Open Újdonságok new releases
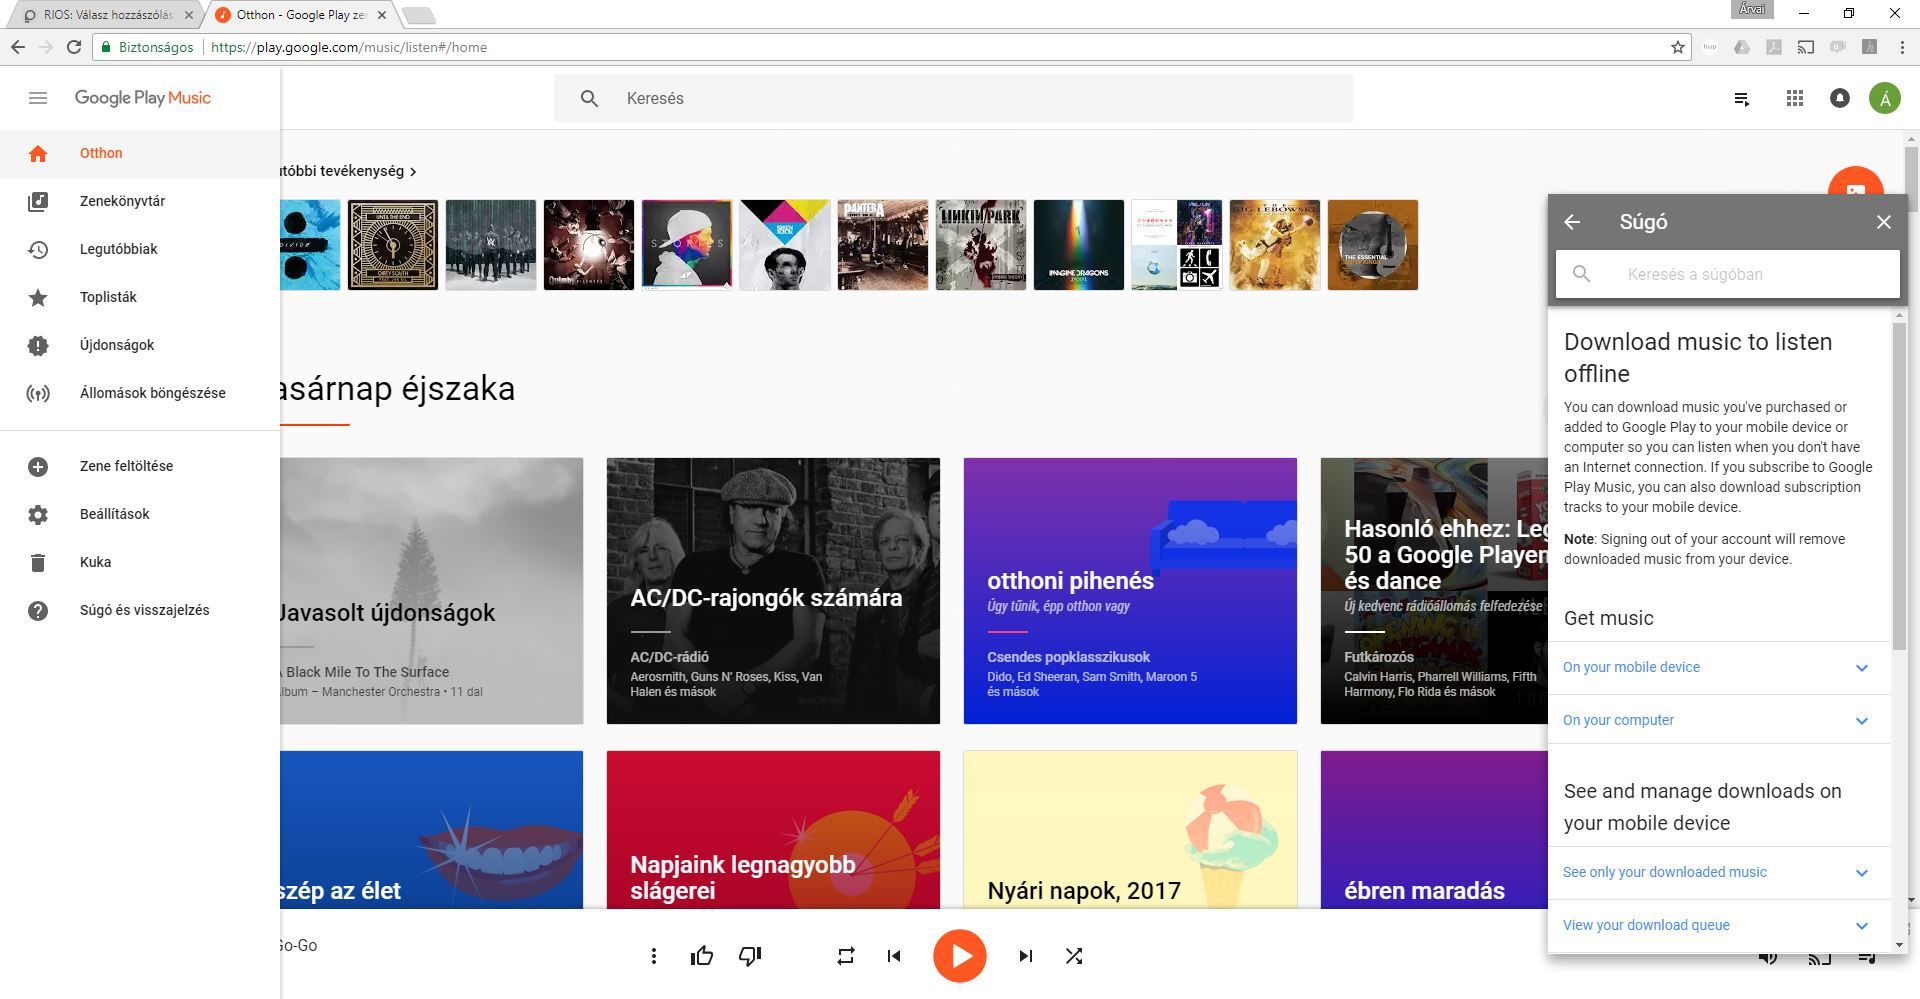The width and height of the screenshot is (1920, 999). (x=140, y=345)
